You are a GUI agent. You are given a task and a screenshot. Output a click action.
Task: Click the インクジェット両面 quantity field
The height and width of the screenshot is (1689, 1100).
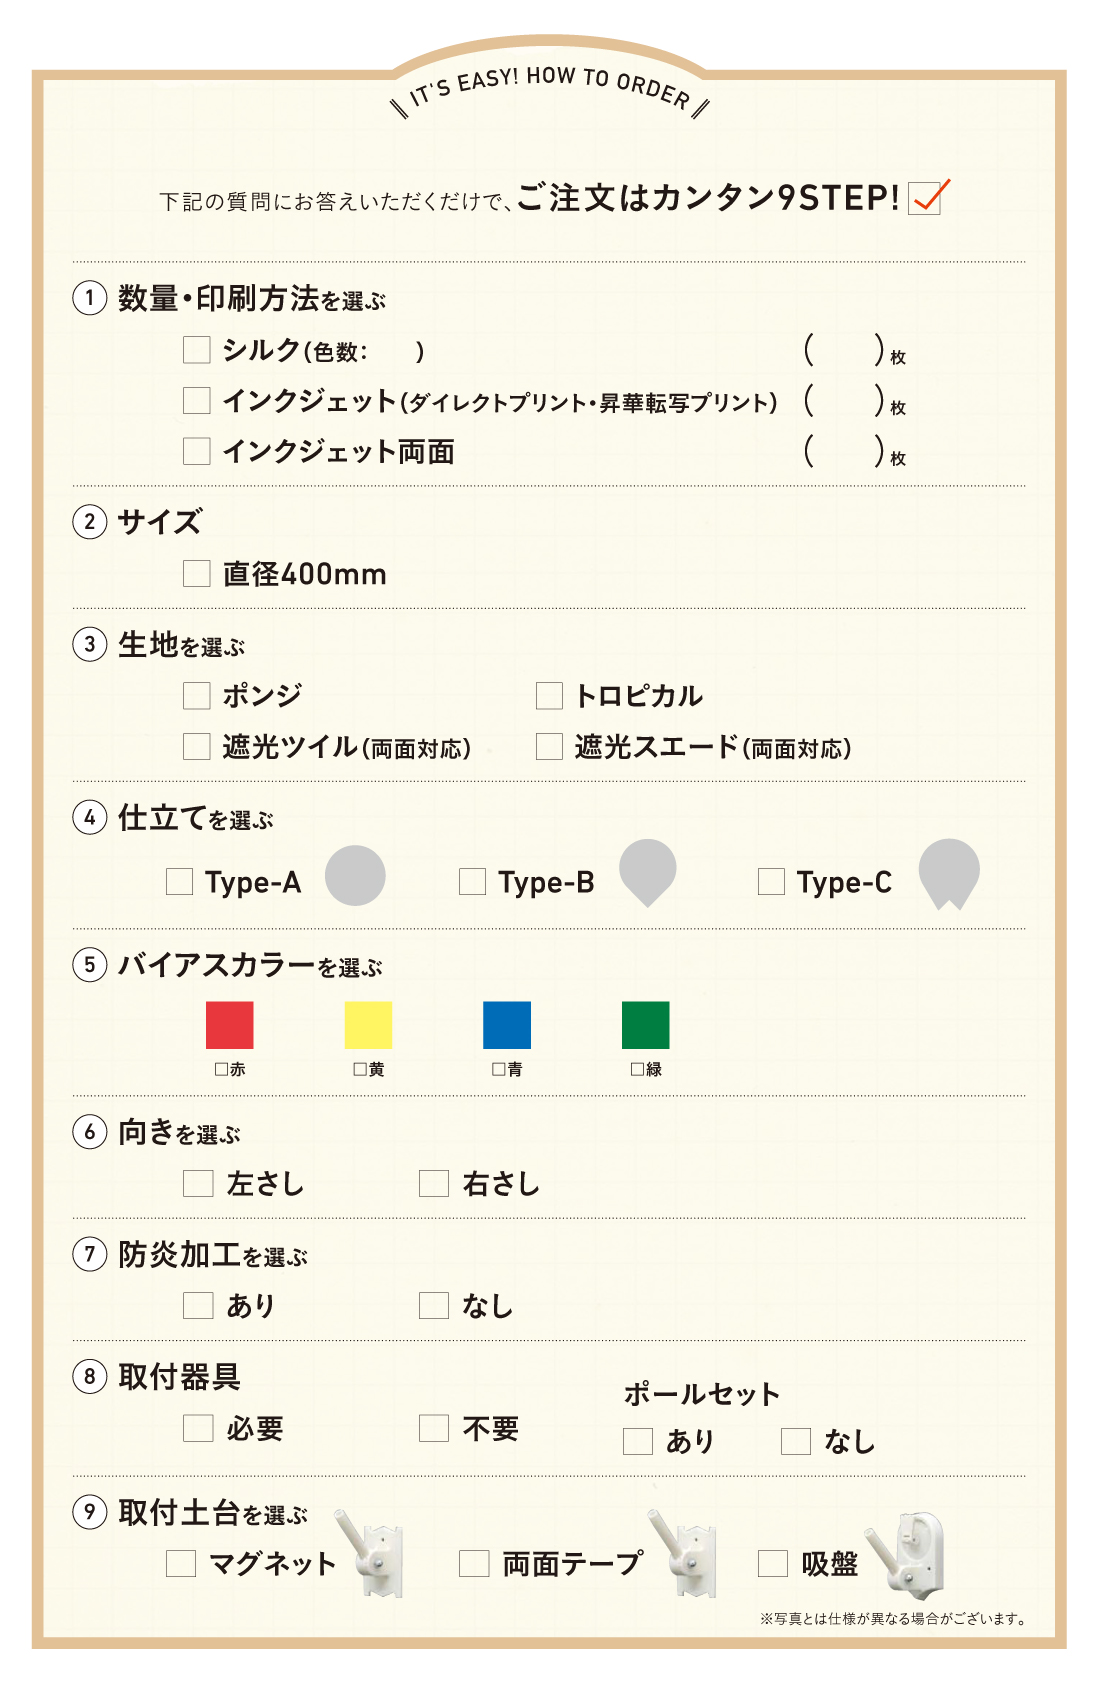[x=845, y=451]
